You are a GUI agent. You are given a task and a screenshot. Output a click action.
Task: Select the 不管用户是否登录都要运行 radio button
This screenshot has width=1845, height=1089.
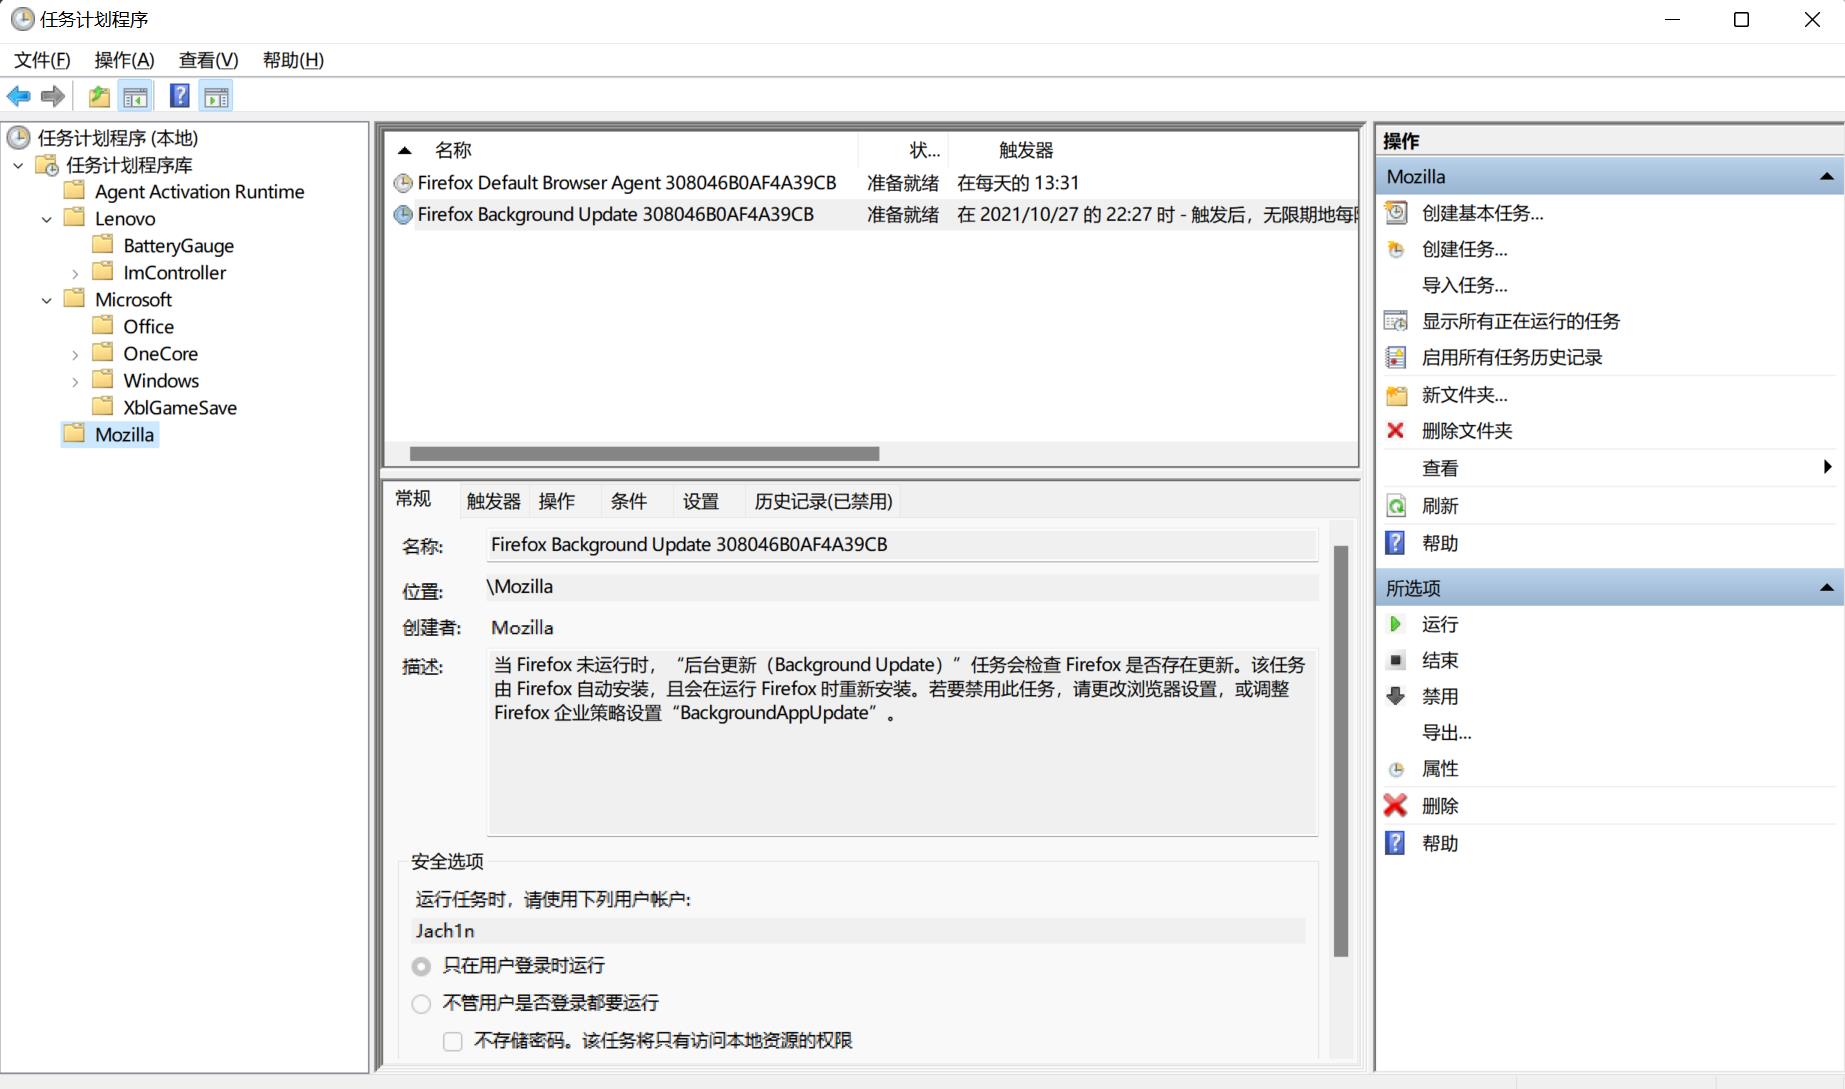(421, 1003)
